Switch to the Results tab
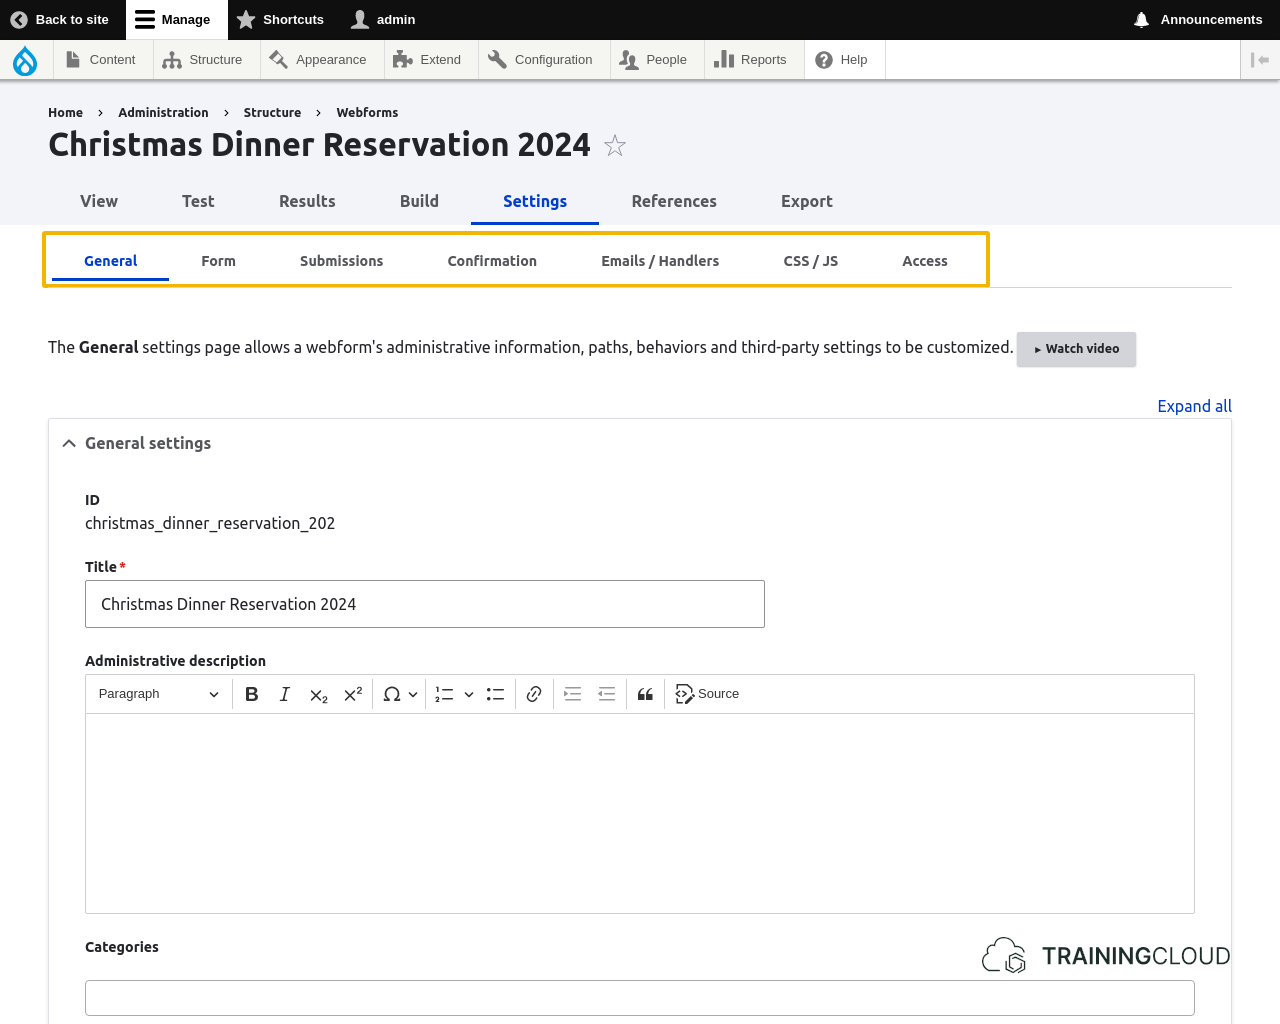 pos(307,201)
